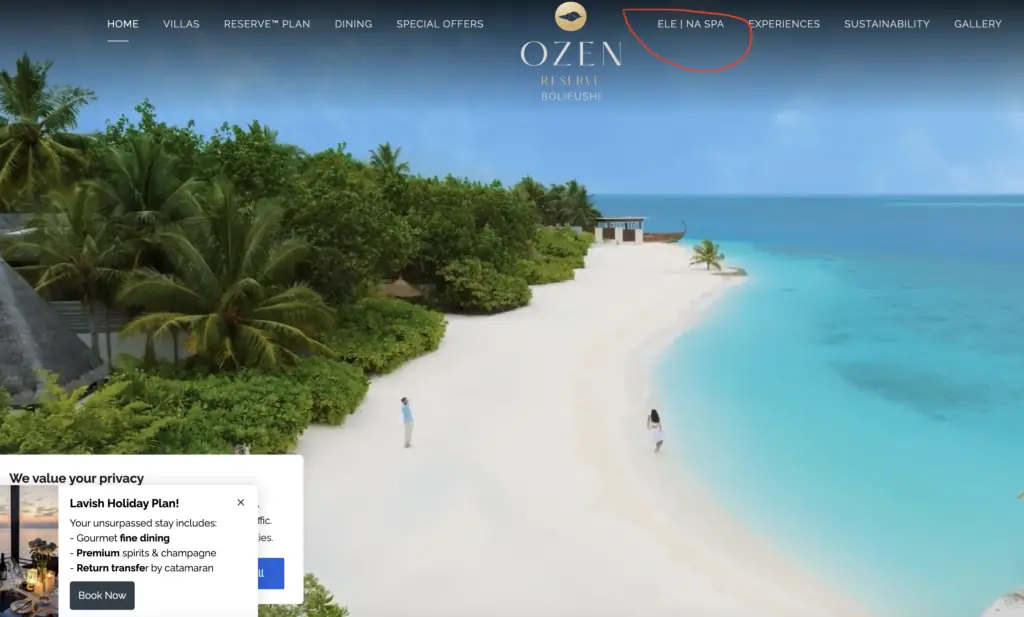
Task: Go to the HOME nav item
Action: click(123, 24)
